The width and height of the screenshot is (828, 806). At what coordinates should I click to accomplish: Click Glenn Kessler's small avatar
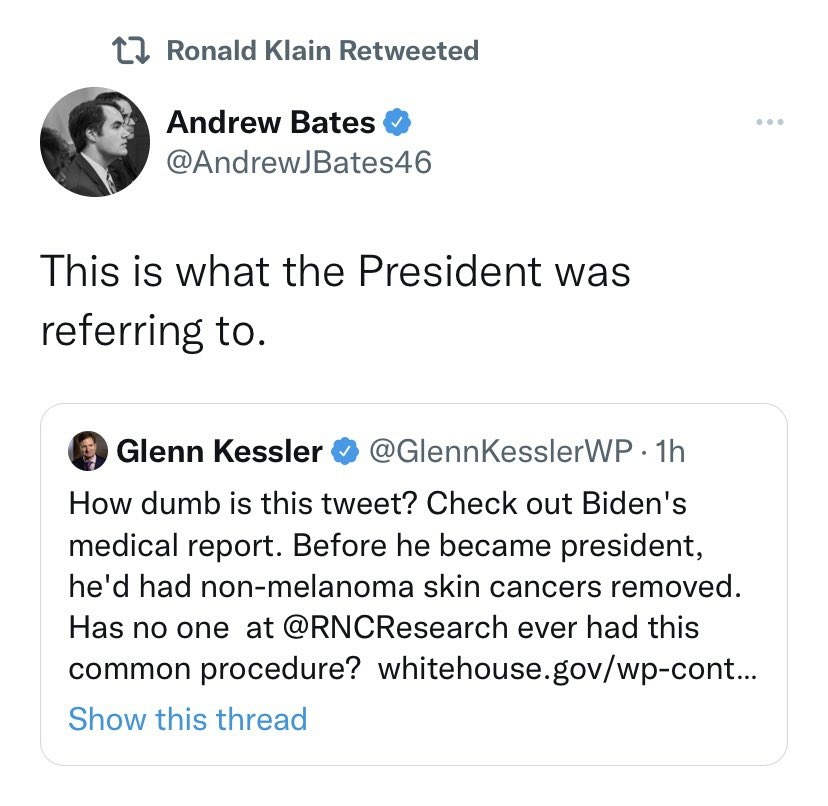coord(87,452)
